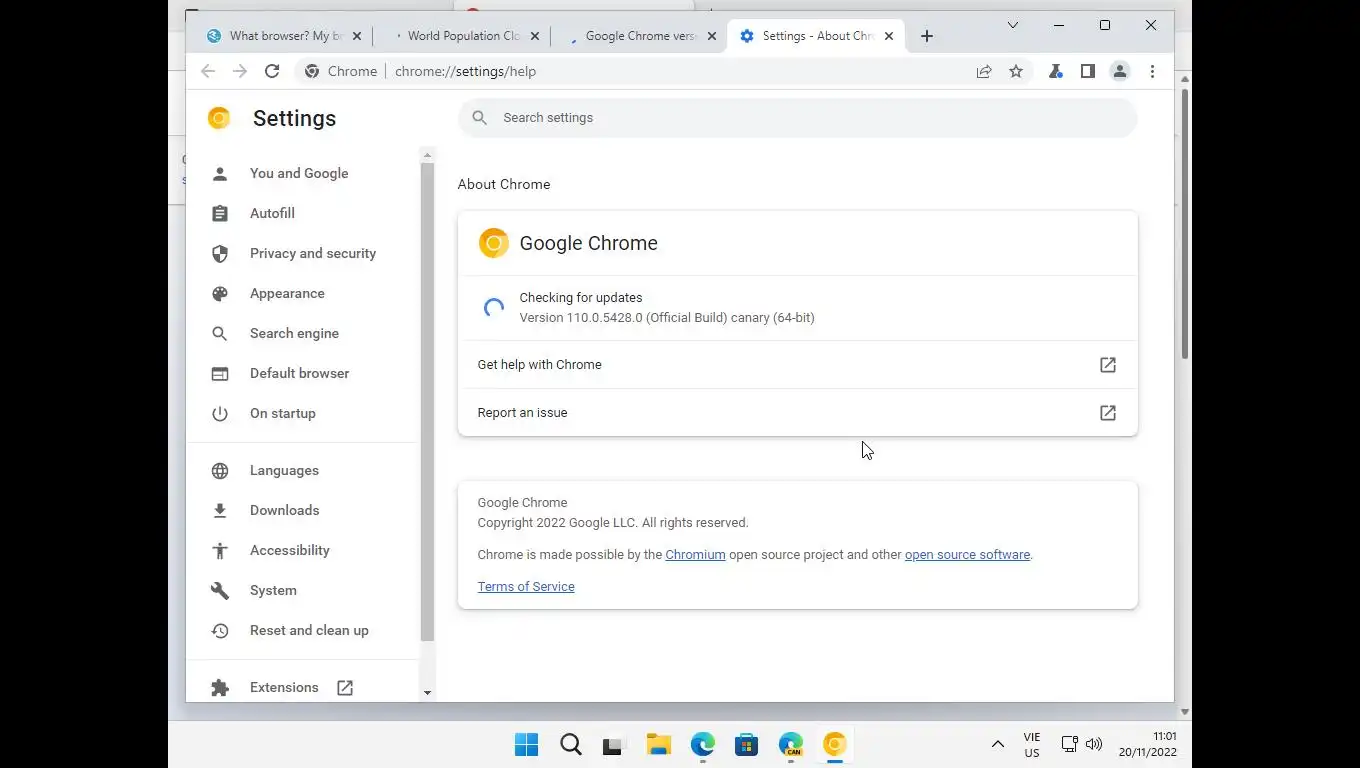Open the Windows Start menu

(526, 744)
